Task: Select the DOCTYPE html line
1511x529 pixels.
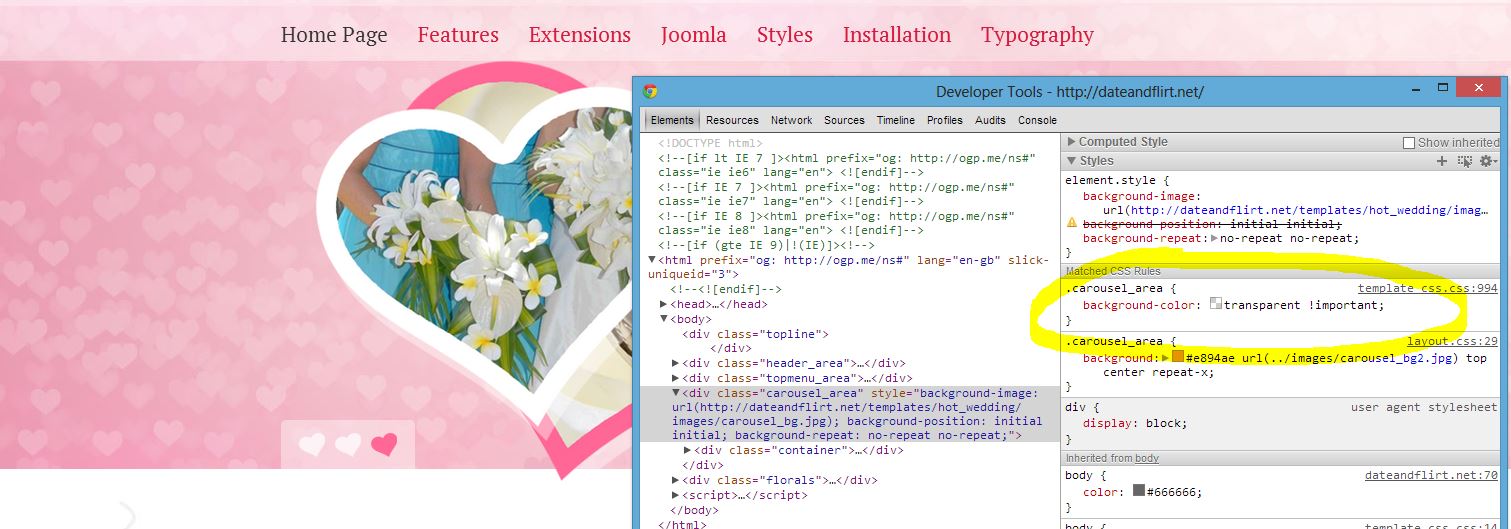Action: pyautogui.click(x=709, y=143)
